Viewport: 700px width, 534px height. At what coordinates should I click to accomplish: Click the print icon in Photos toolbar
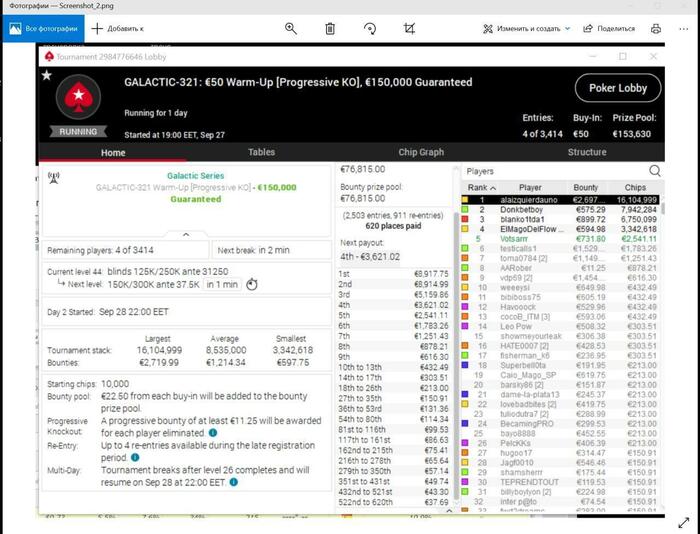click(x=656, y=29)
